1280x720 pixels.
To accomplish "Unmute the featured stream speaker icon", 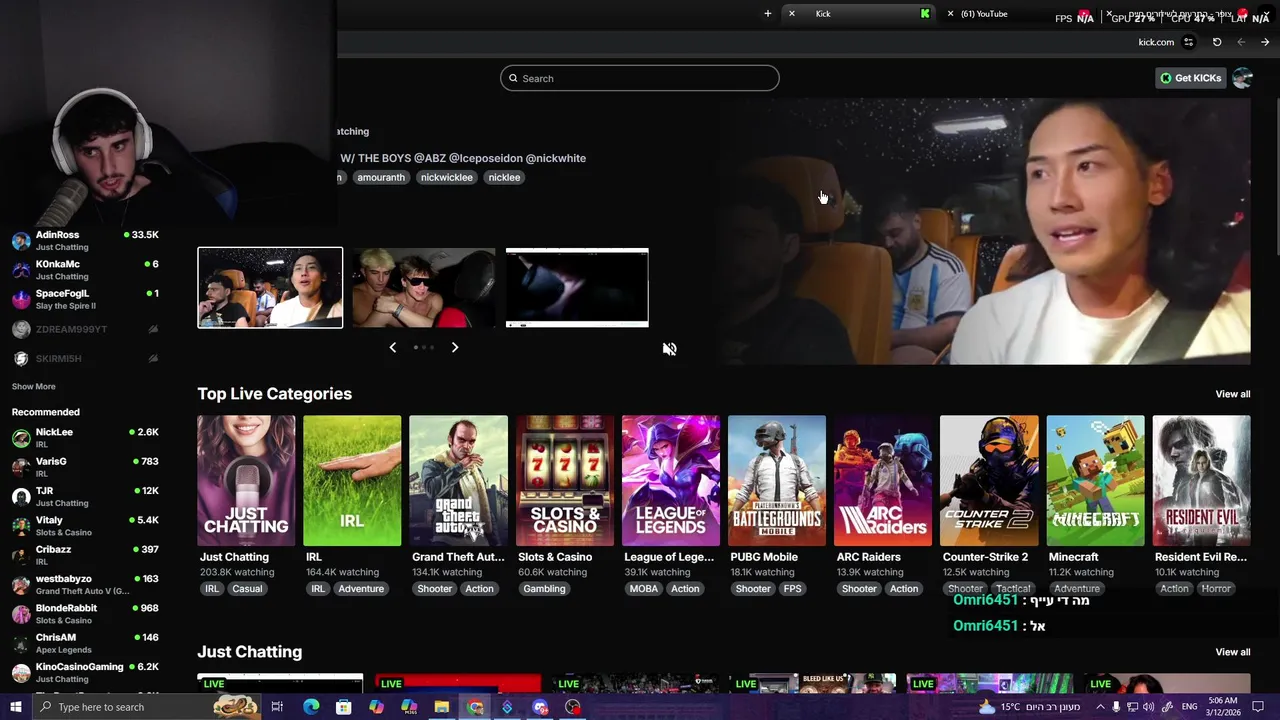I will [669, 349].
